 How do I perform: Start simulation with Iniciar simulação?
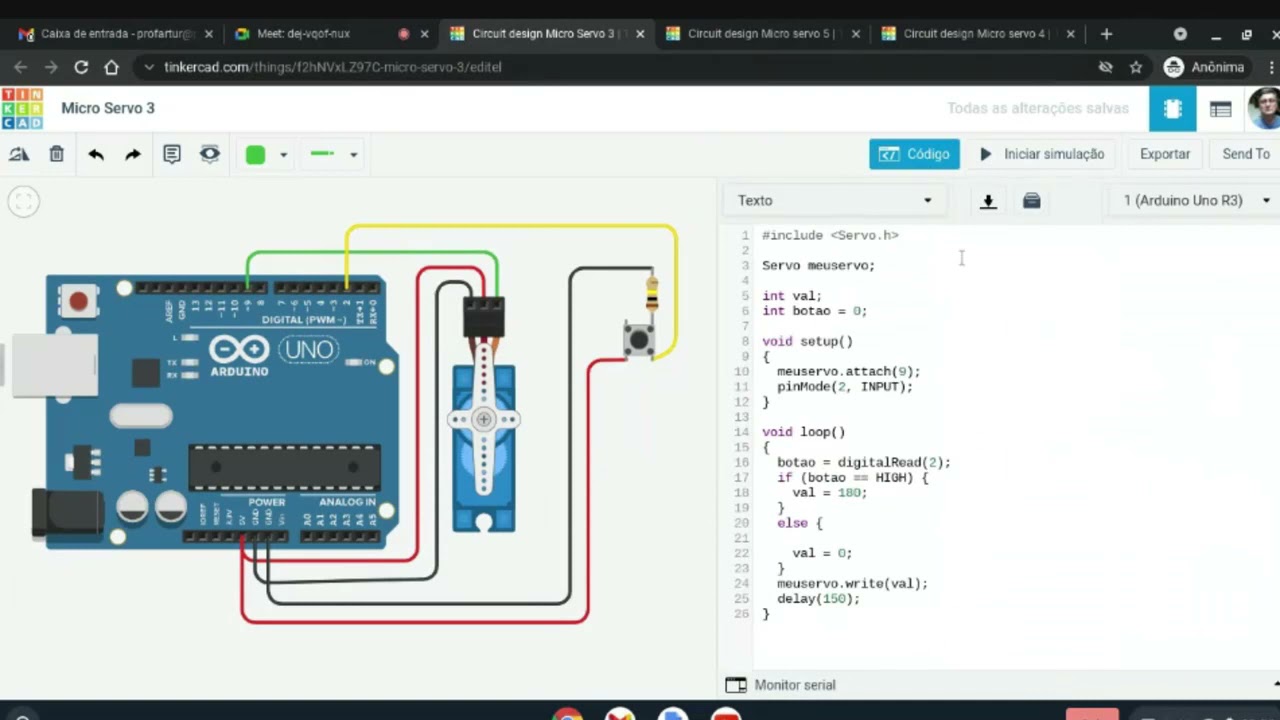[1042, 154]
